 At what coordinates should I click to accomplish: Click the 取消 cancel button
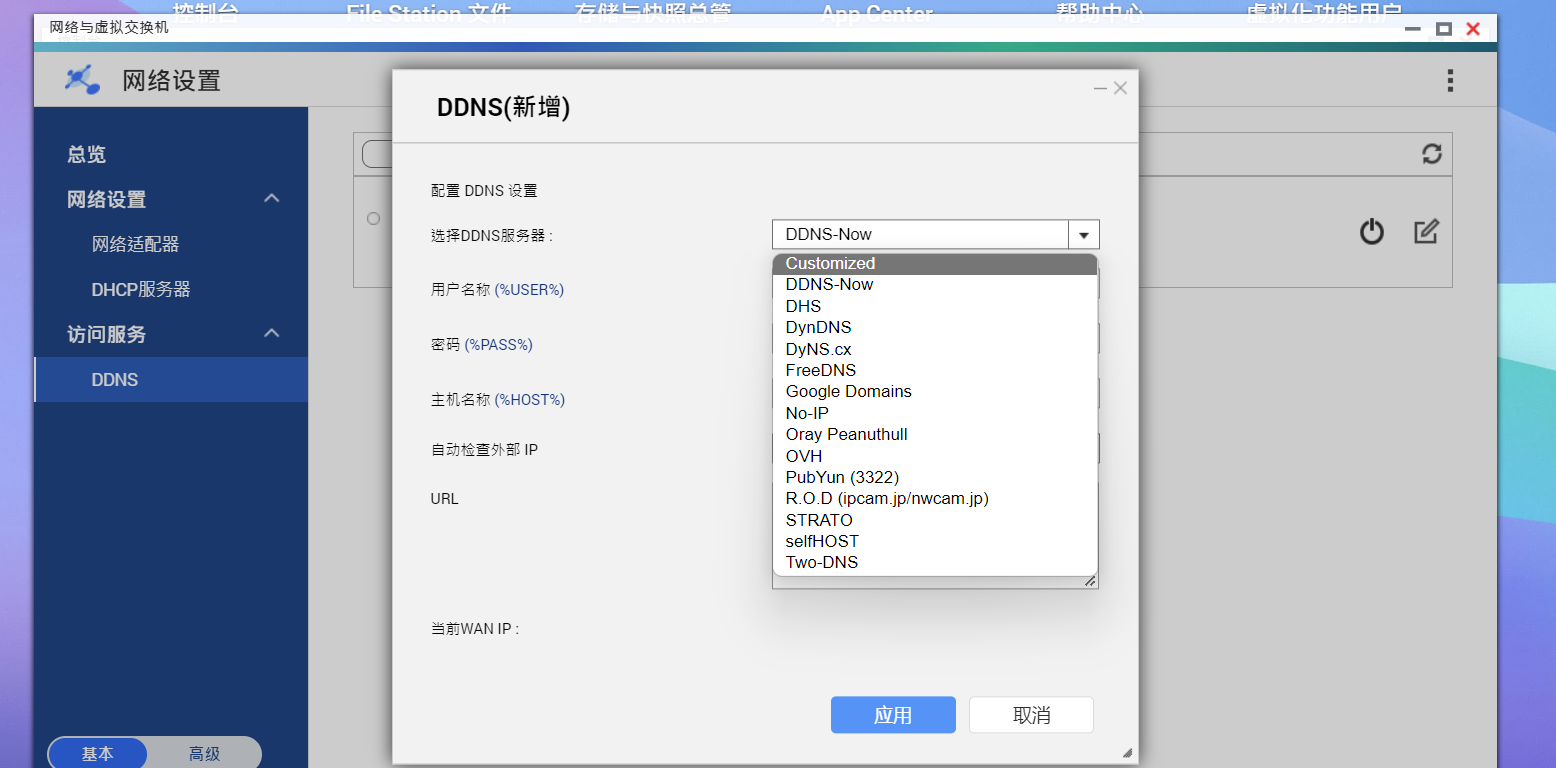(x=1031, y=715)
